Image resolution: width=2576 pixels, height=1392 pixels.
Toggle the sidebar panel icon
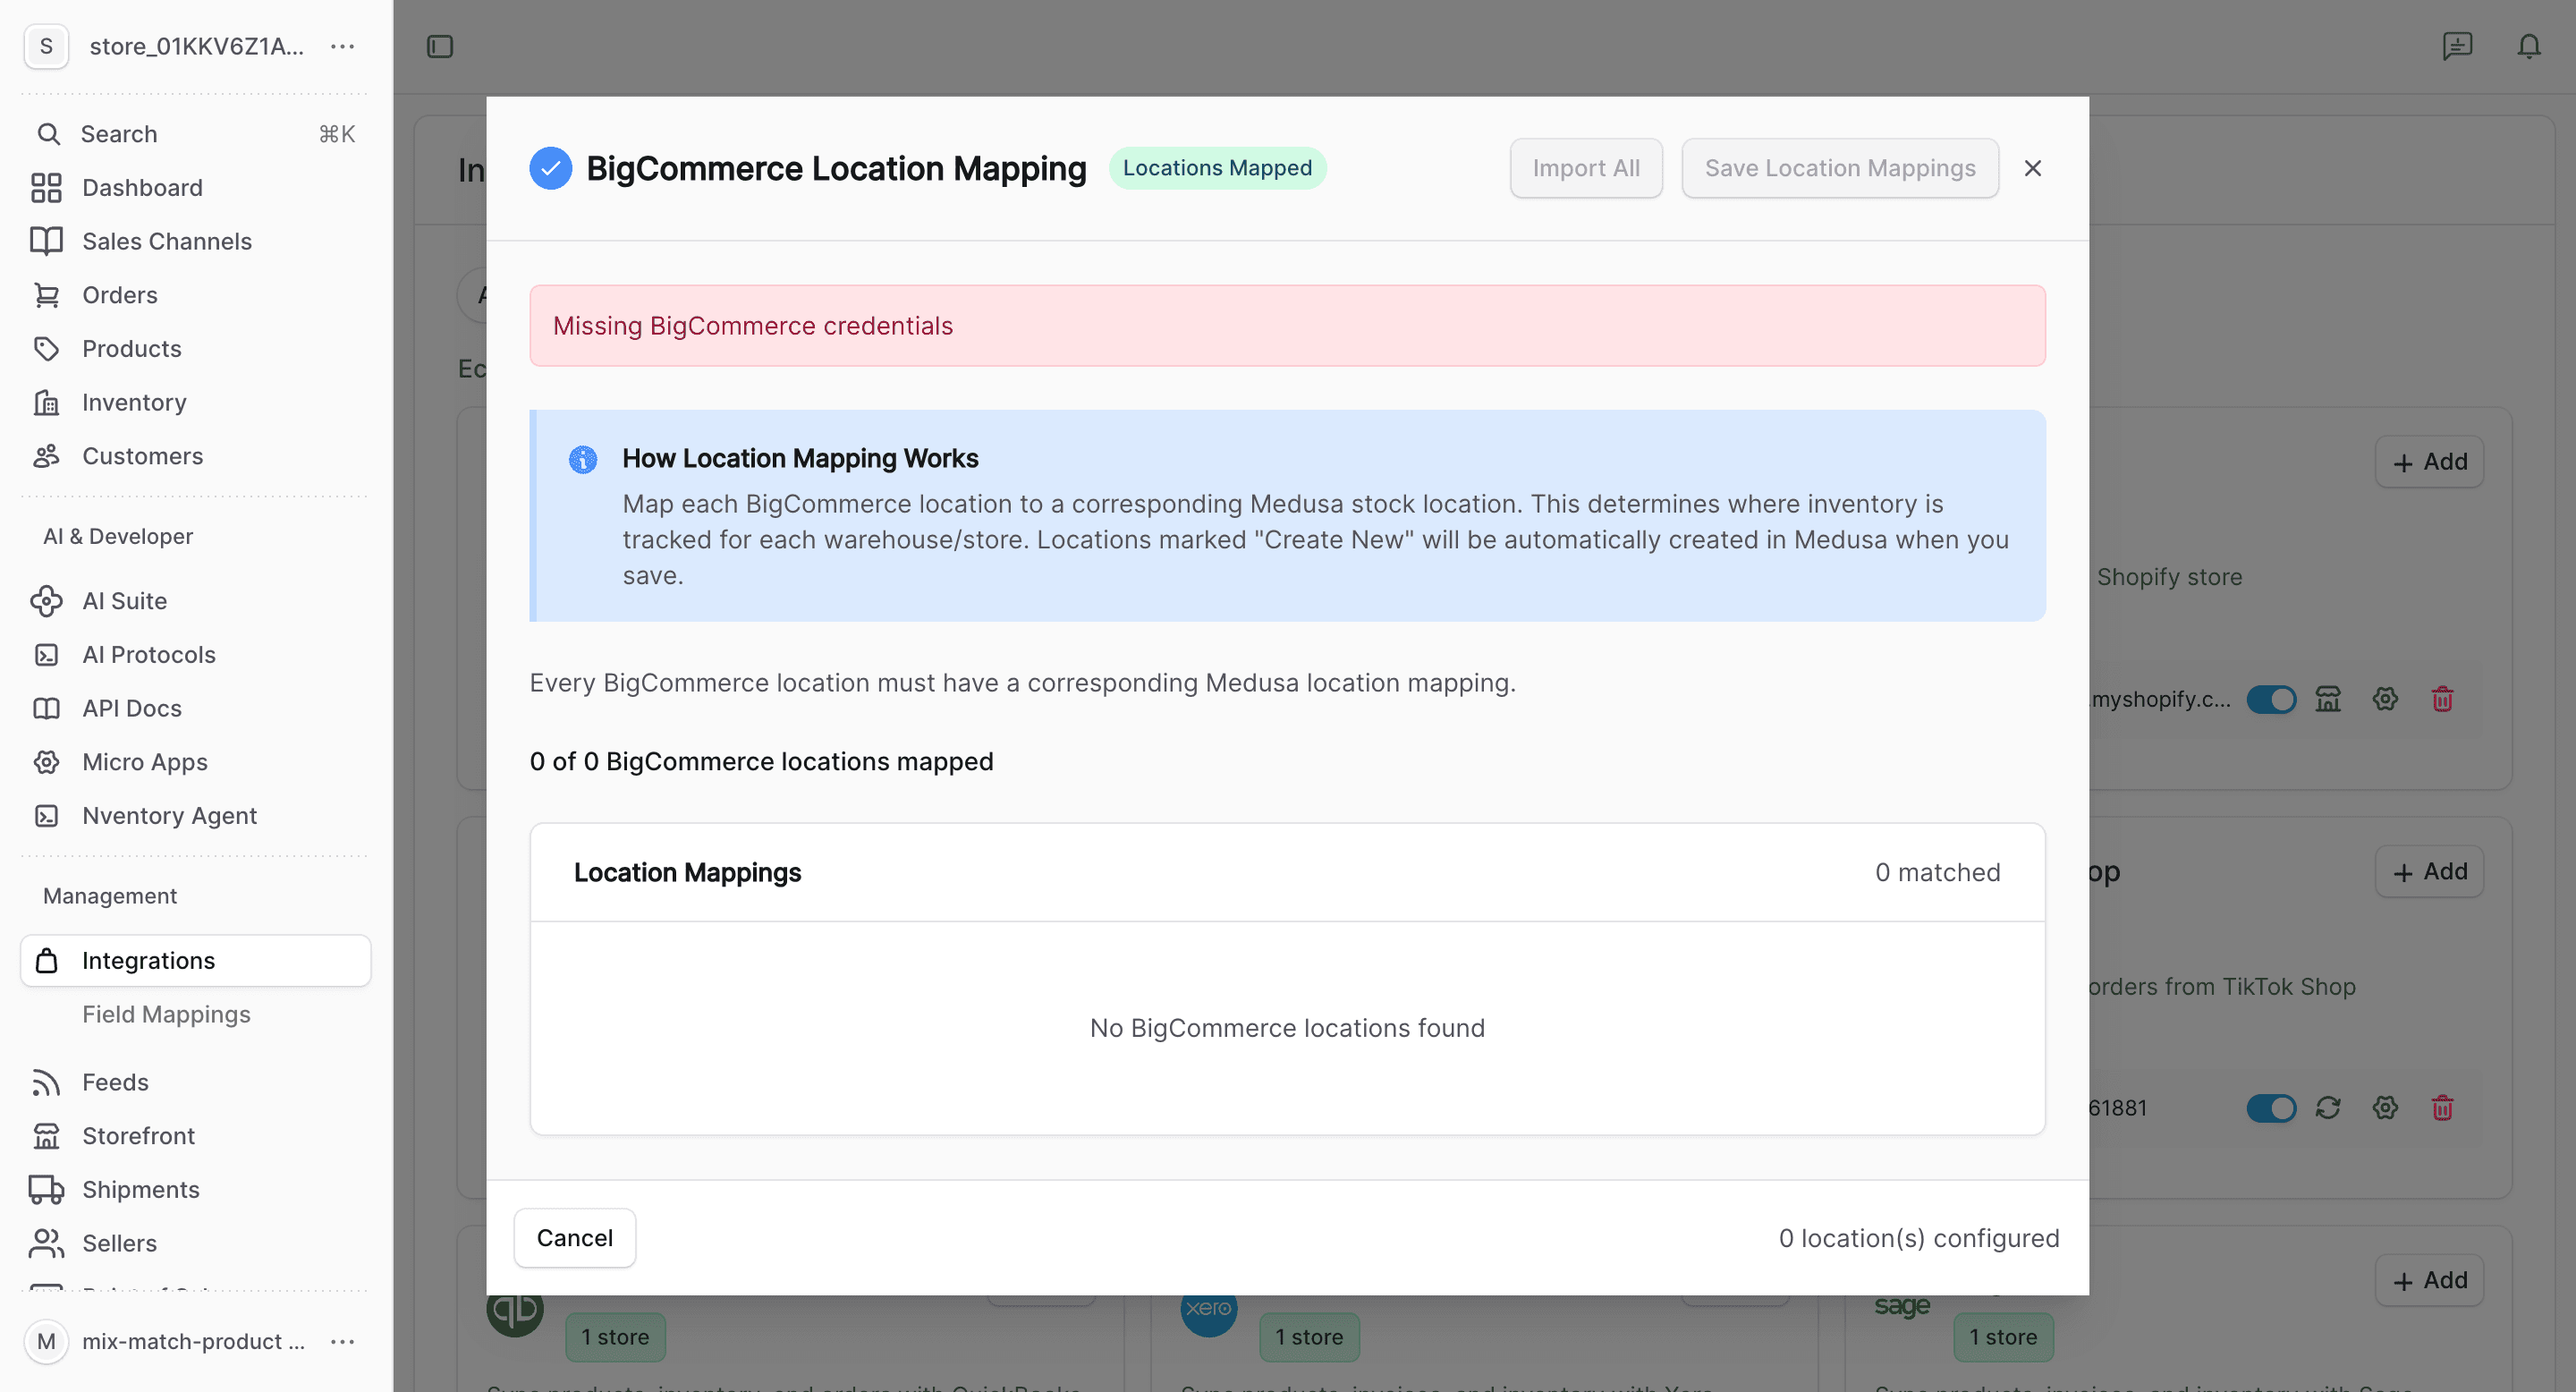[x=440, y=46]
